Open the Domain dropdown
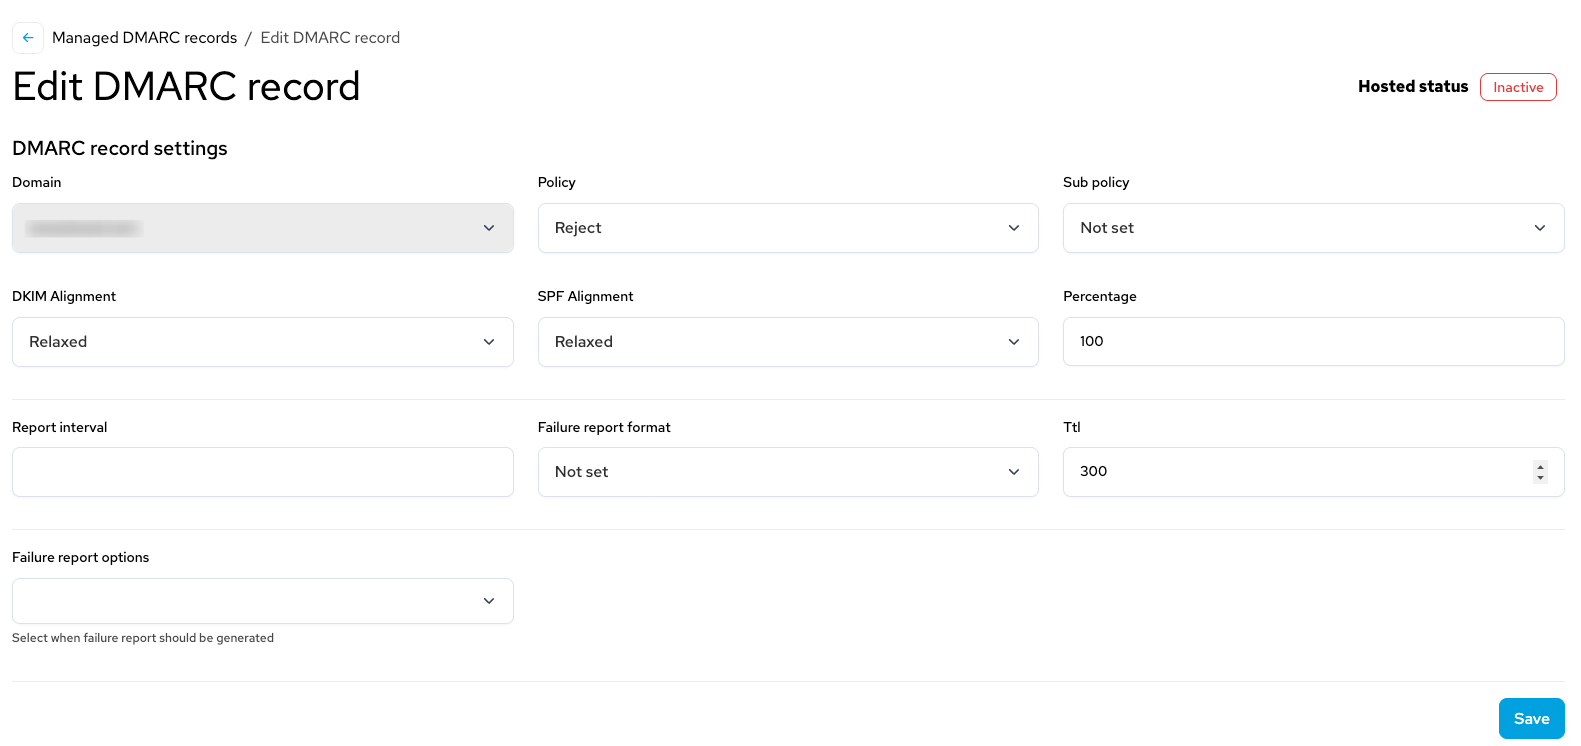 tap(263, 228)
